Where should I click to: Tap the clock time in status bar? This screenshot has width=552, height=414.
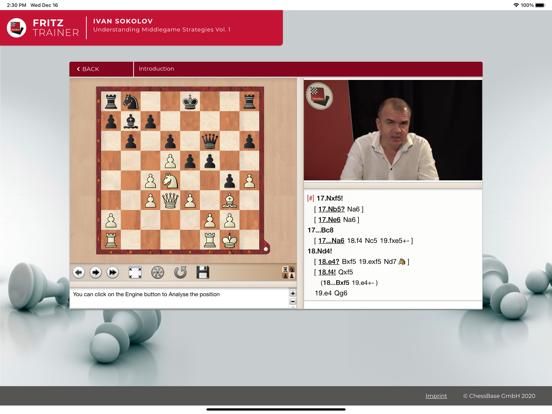pos(16,5)
